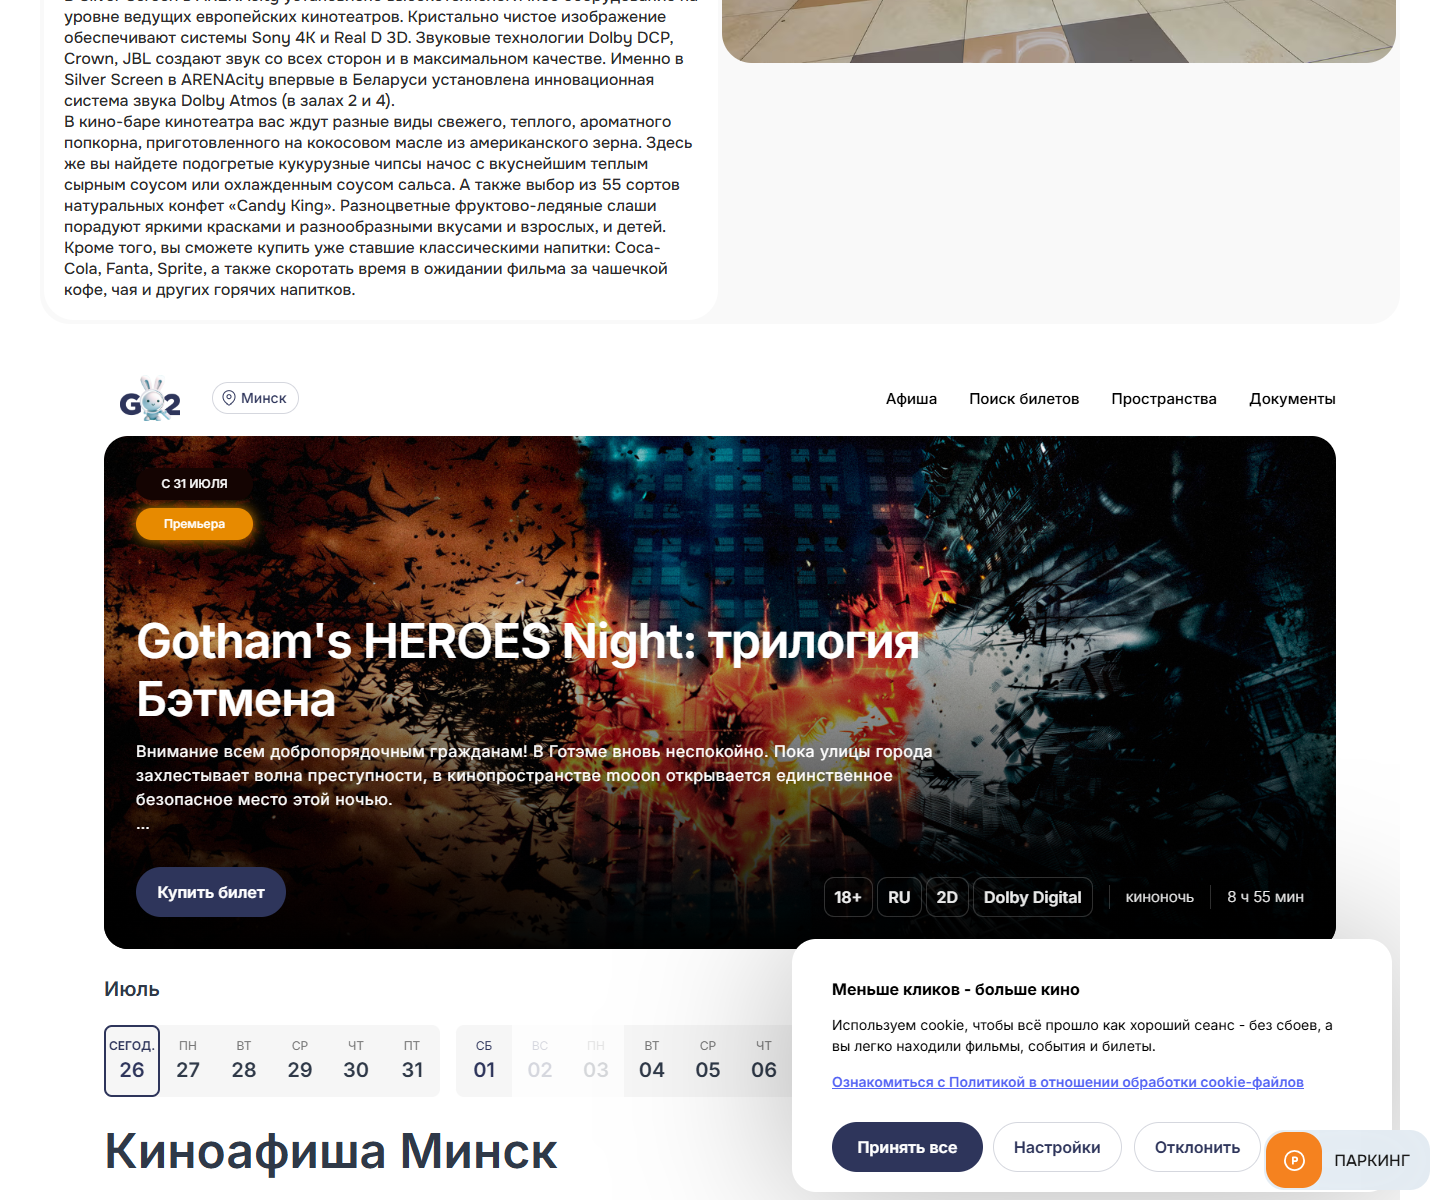The width and height of the screenshot is (1440, 1200).
Task: Open cookie Настройки
Action: coord(1057,1147)
